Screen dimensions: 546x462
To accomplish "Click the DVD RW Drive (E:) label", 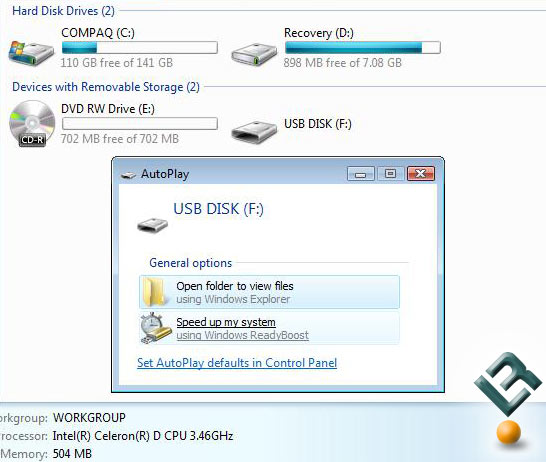I will point(108,109).
